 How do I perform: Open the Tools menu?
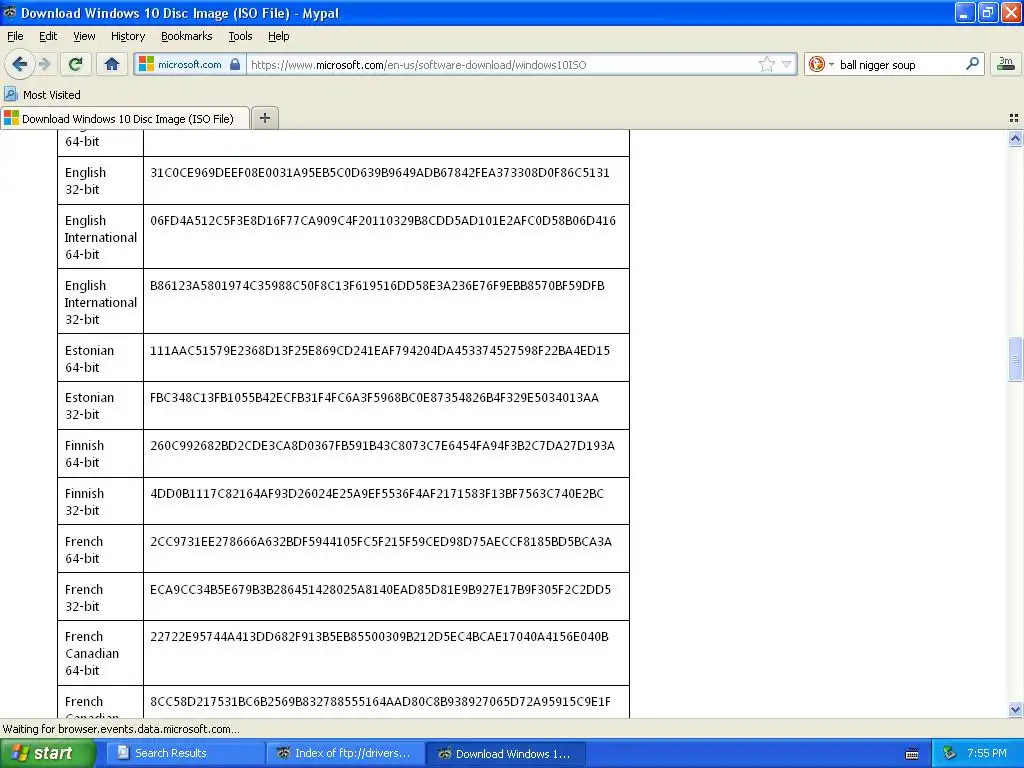240,36
